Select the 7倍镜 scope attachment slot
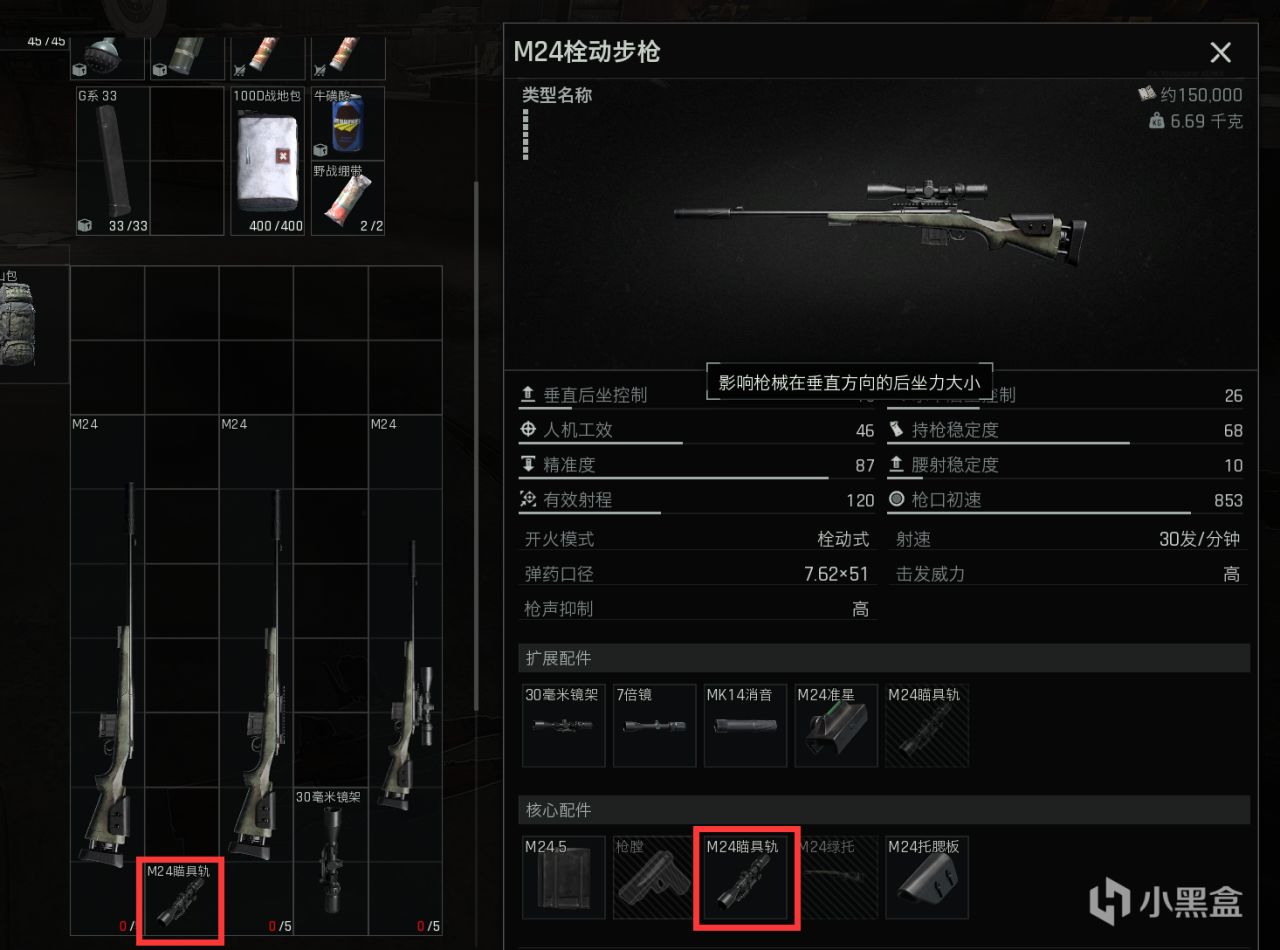The height and width of the screenshot is (950, 1280). click(654, 725)
